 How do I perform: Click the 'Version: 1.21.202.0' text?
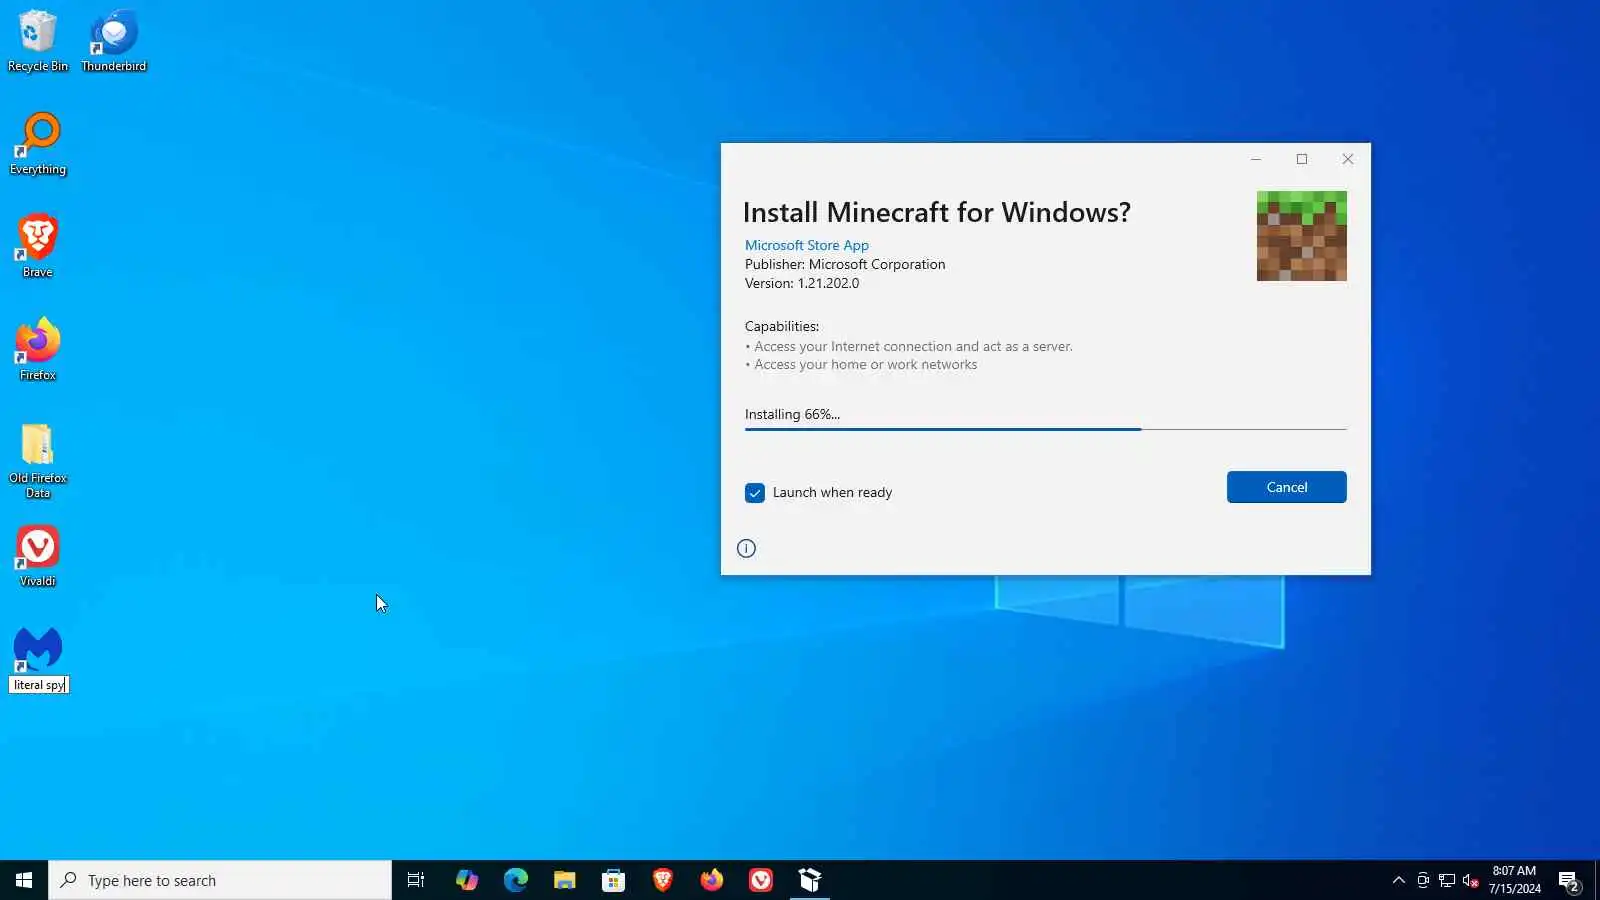(x=802, y=283)
